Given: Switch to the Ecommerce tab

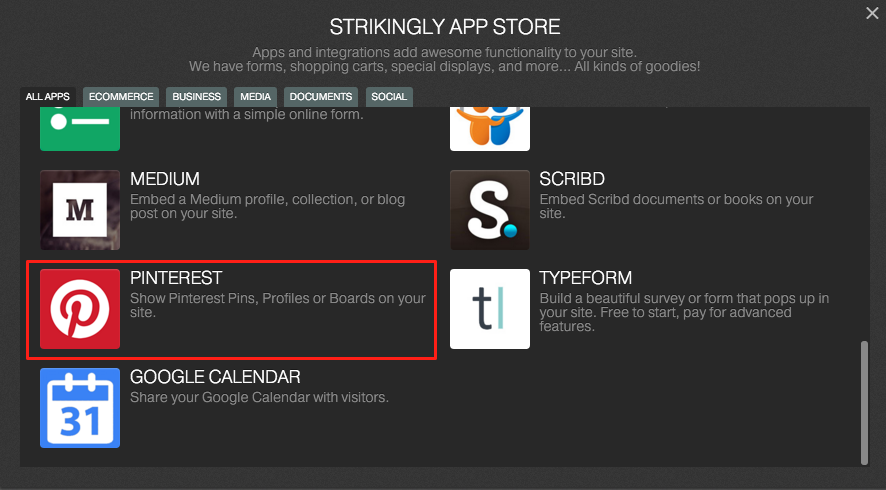Looking at the screenshot, I should pos(121,97).
